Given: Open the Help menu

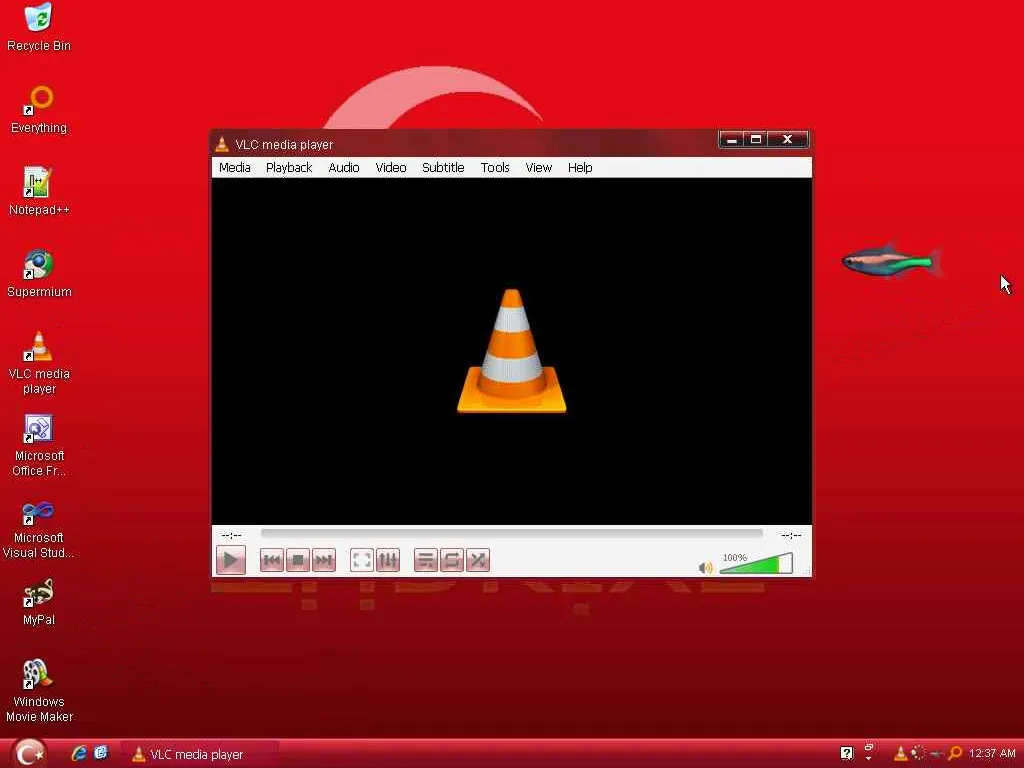Looking at the screenshot, I should click(579, 168).
